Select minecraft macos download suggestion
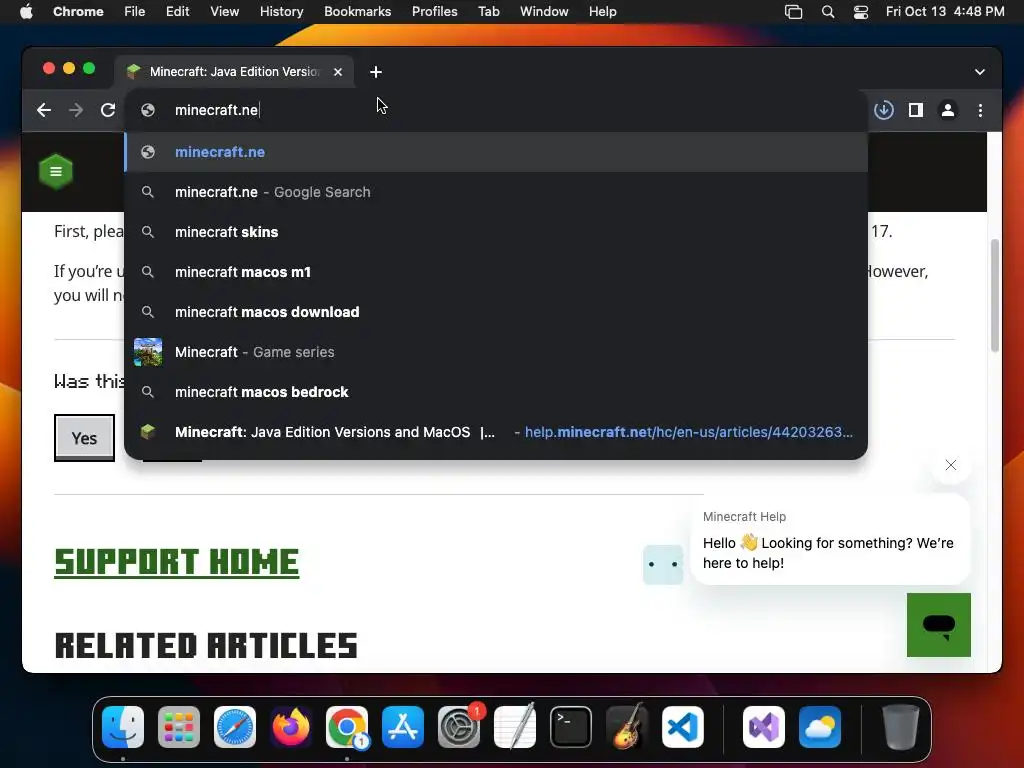Viewport: 1024px width, 768px height. click(496, 312)
